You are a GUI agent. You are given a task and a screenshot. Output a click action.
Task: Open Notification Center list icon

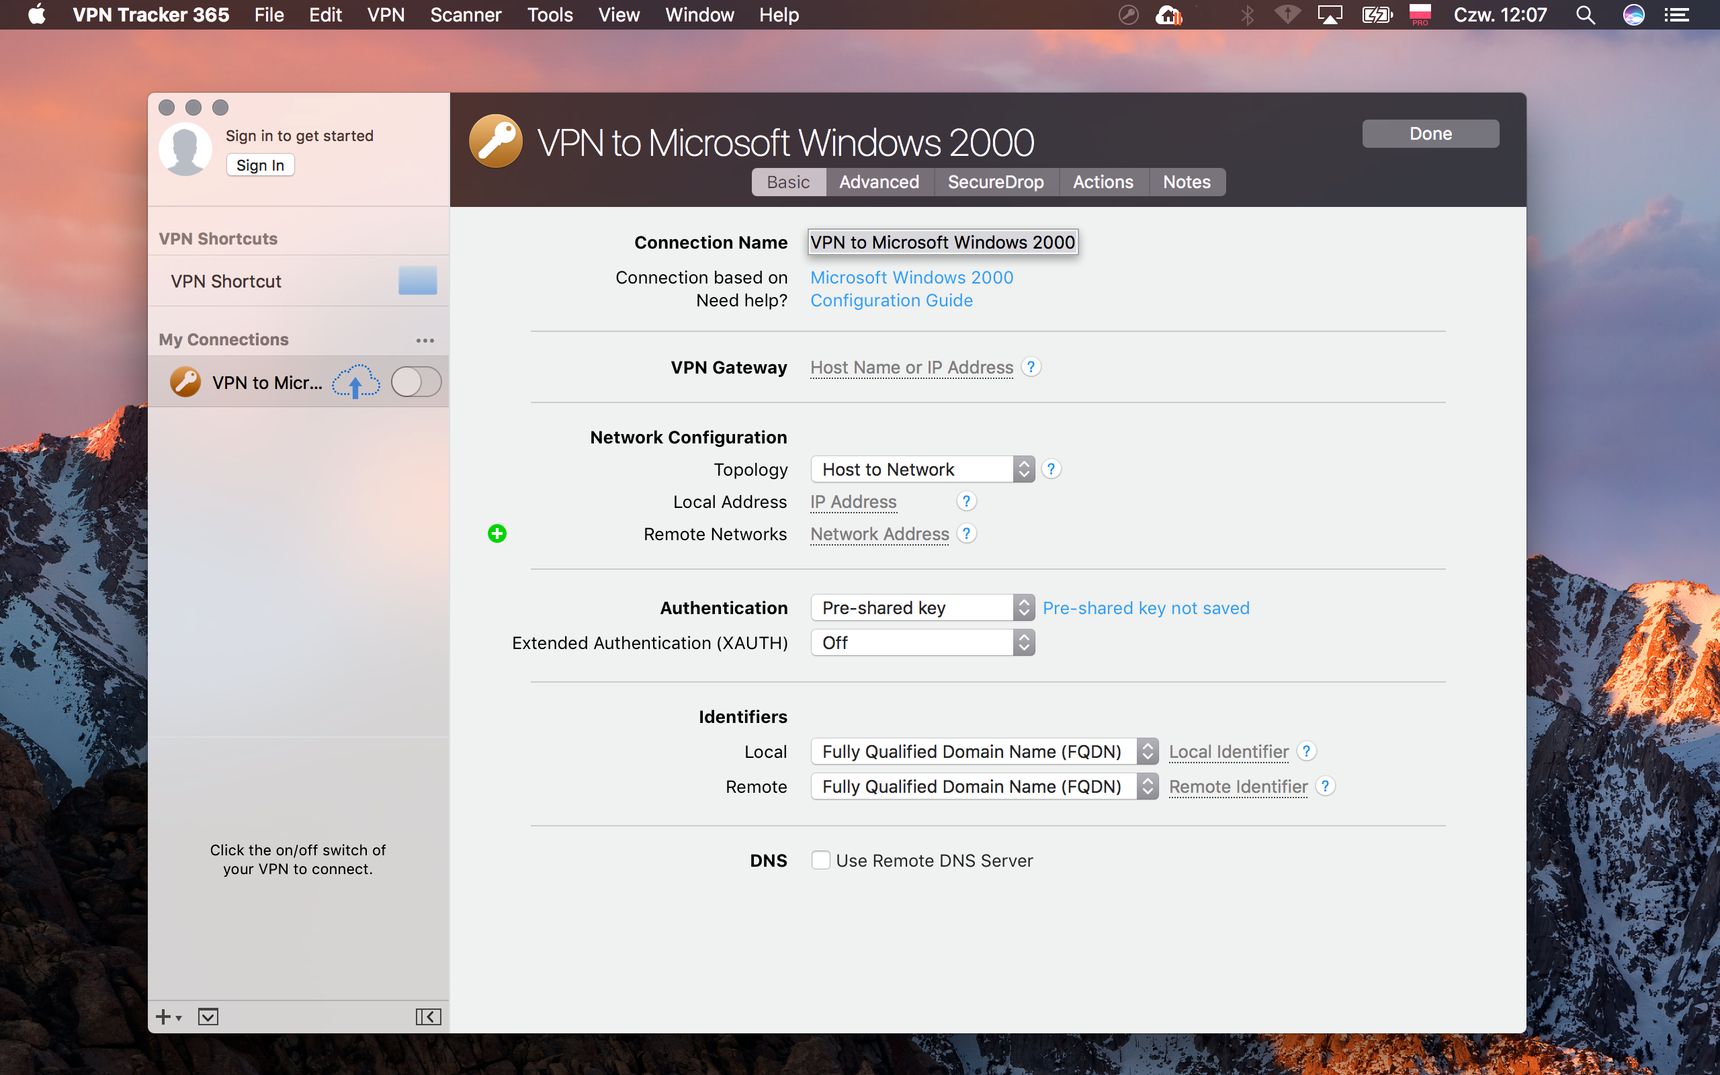pos(1676,15)
